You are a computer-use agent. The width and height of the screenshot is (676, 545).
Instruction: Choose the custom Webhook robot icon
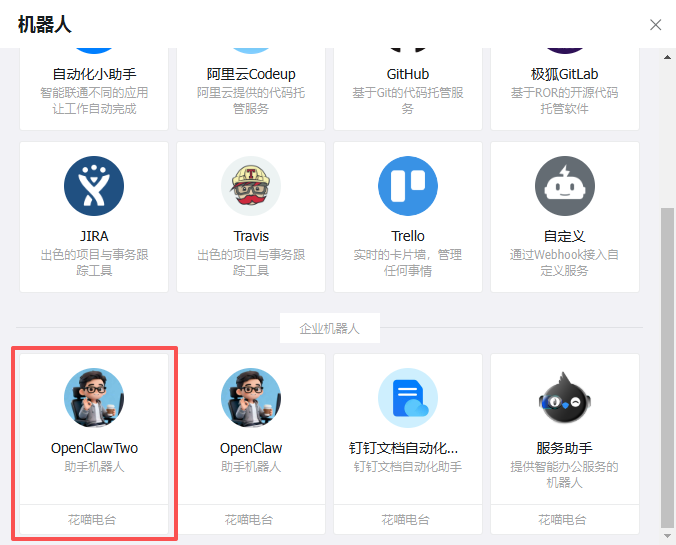tap(565, 186)
